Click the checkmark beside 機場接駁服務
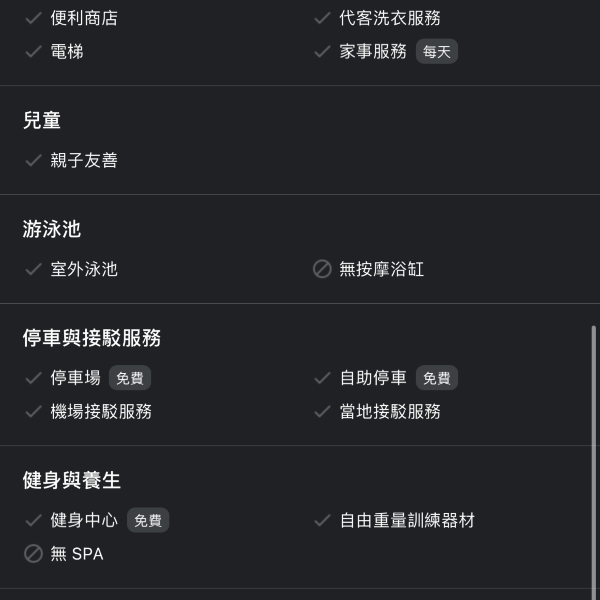600x600 pixels. [33, 411]
